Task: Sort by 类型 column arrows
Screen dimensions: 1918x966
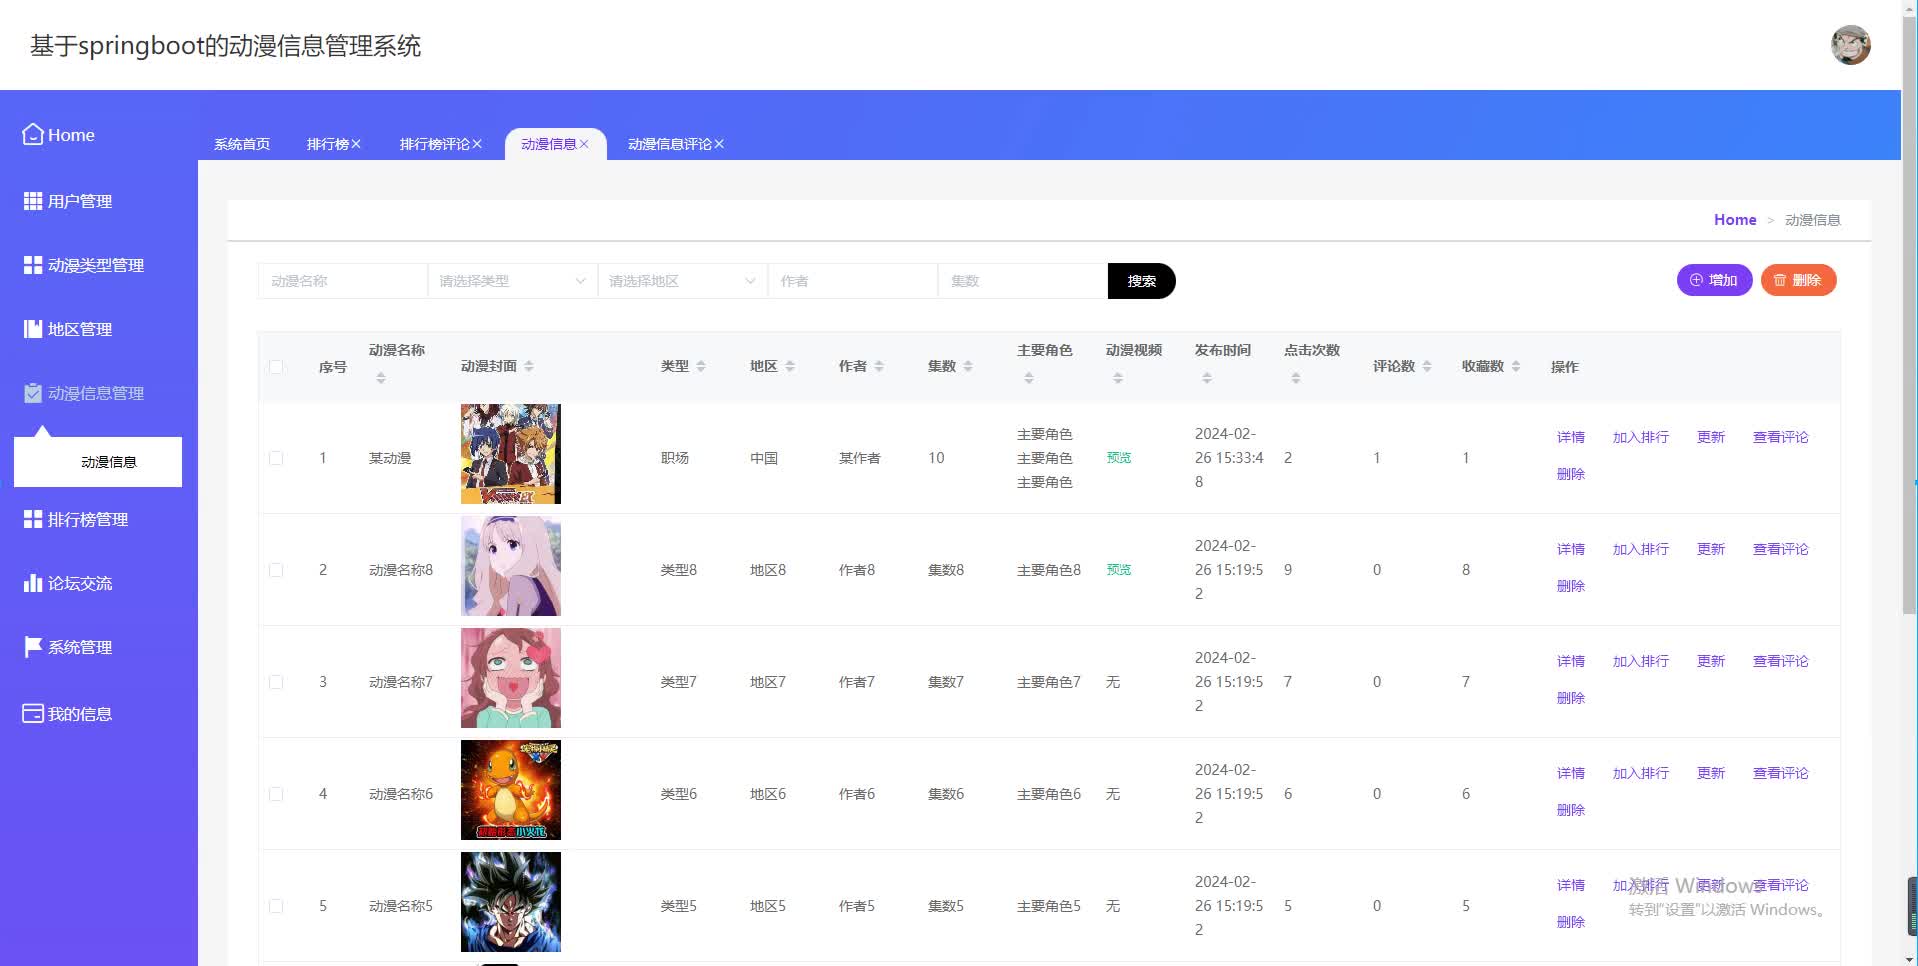Action: coord(701,366)
